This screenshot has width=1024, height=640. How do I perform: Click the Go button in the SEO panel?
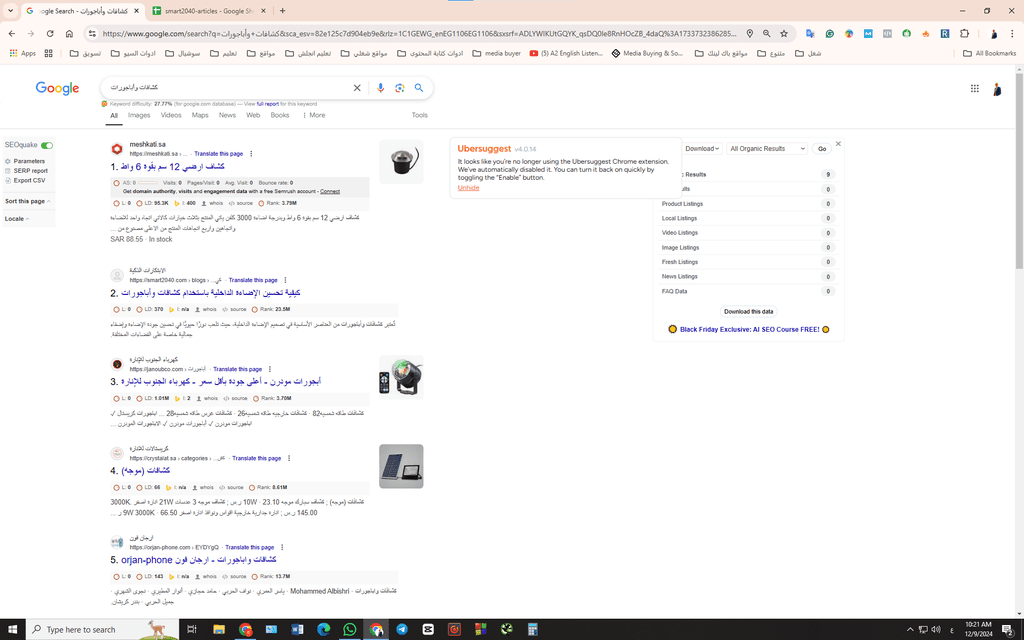point(822,149)
